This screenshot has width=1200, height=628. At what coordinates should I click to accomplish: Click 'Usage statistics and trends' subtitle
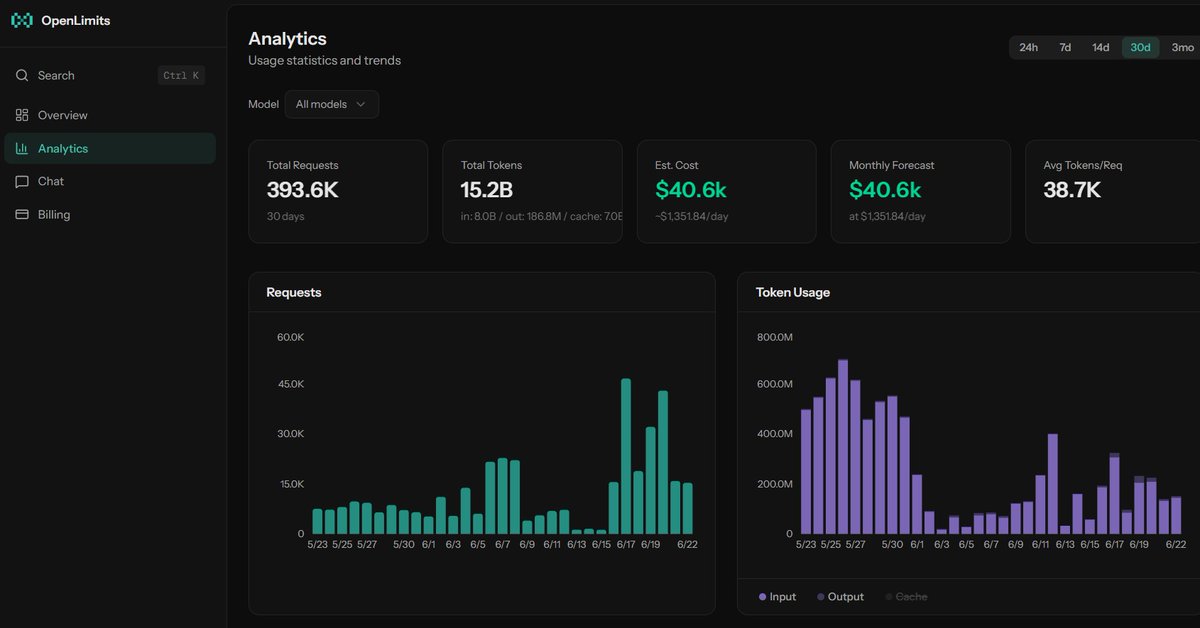point(324,60)
